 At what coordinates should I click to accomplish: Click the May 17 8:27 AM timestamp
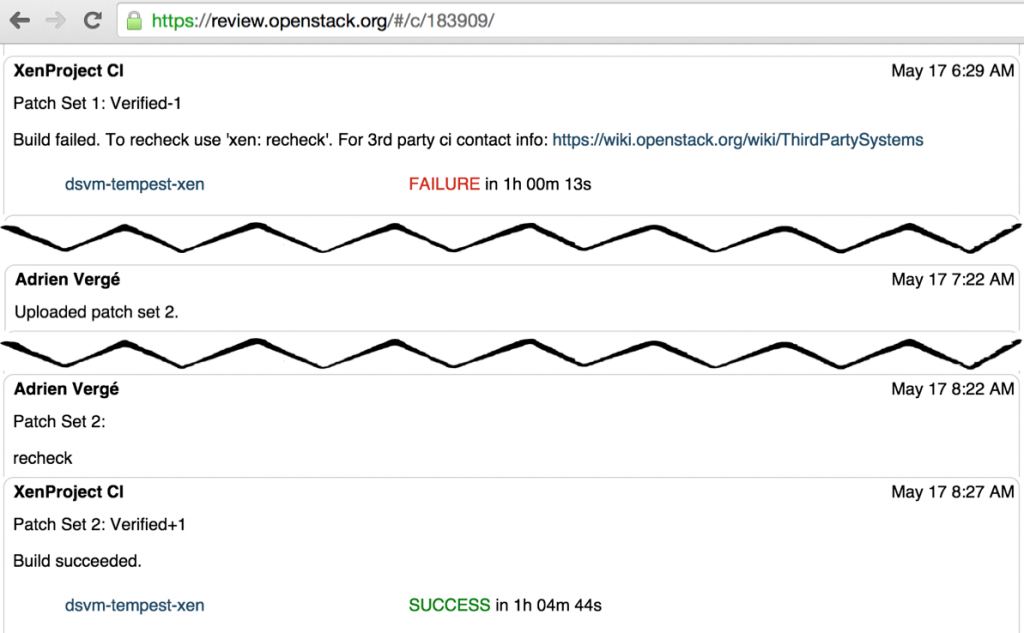(x=952, y=492)
